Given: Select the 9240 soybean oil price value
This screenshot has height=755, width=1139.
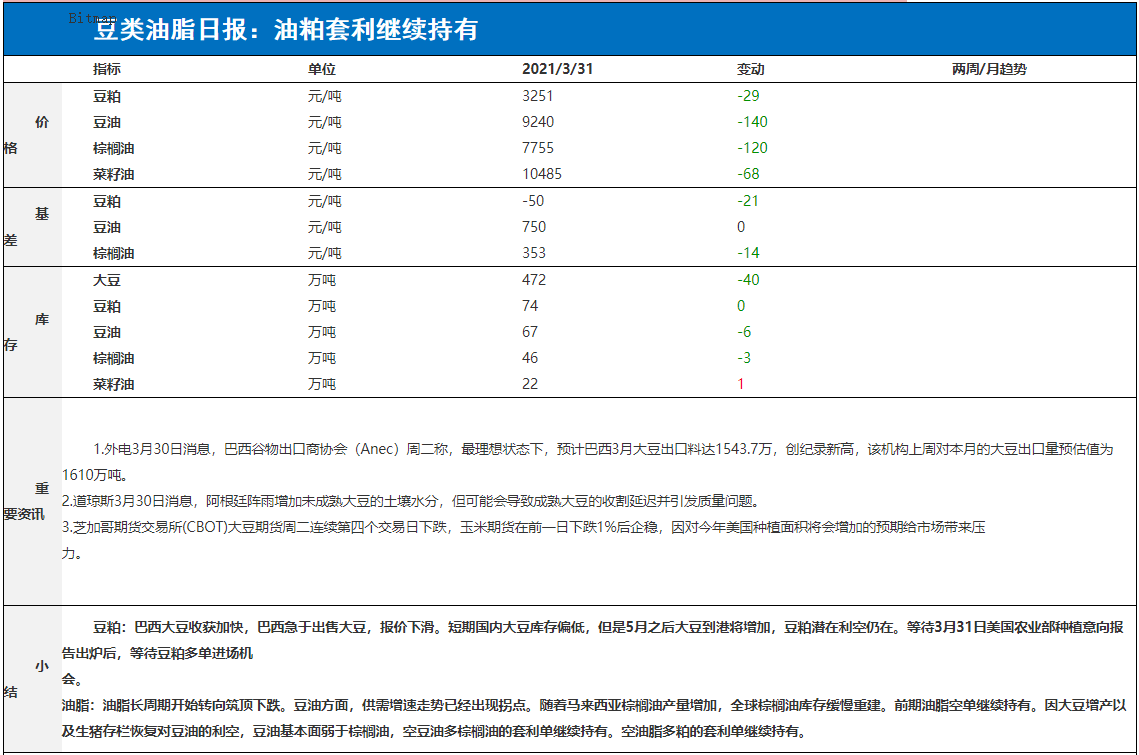Looking at the screenshot, I should tap(538, 122).
